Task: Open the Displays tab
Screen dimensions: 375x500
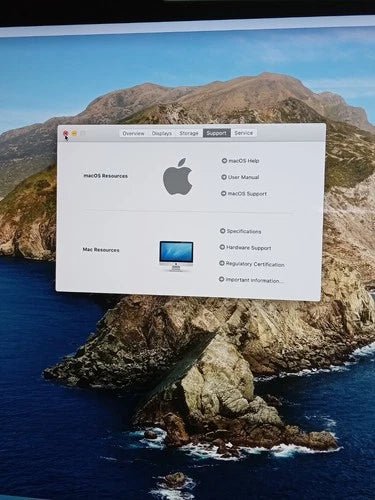Action: (x=162, y=133)
